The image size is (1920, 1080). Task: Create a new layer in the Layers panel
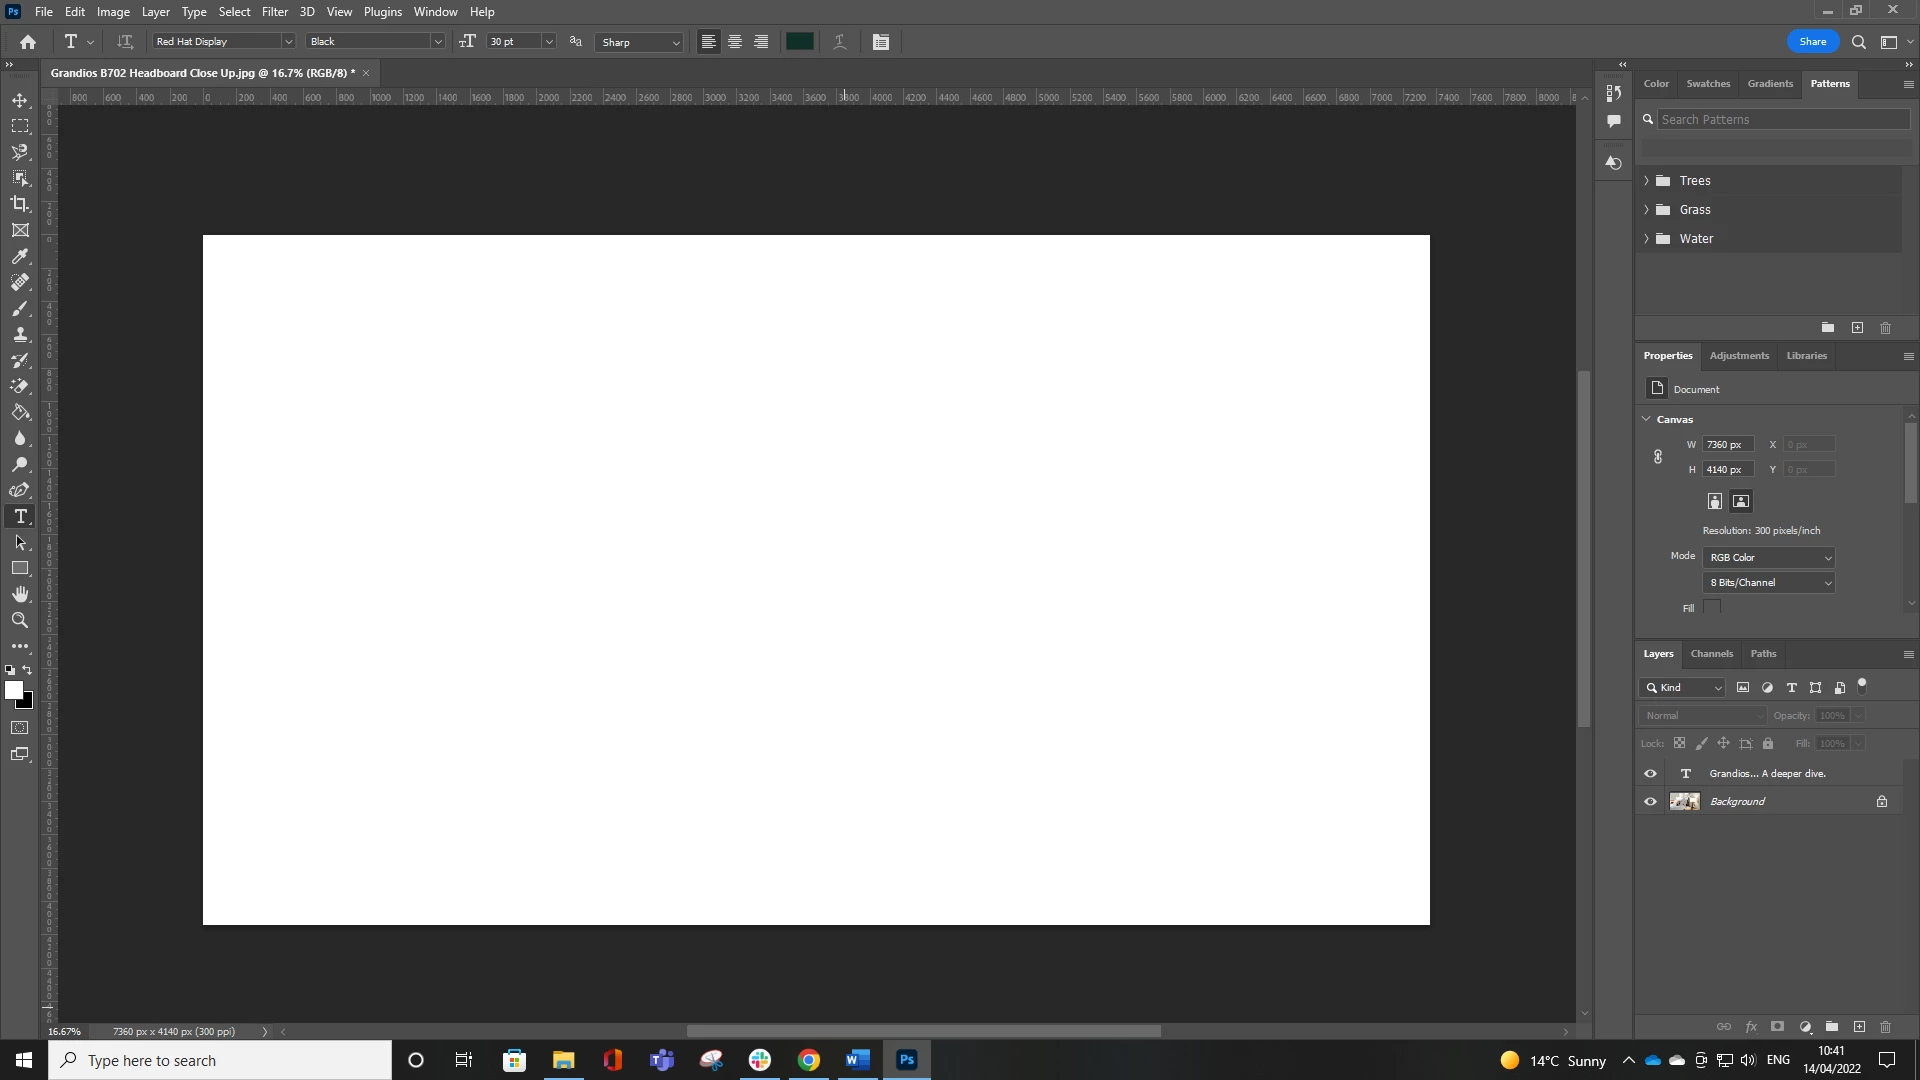(x=1859, y=1027)
